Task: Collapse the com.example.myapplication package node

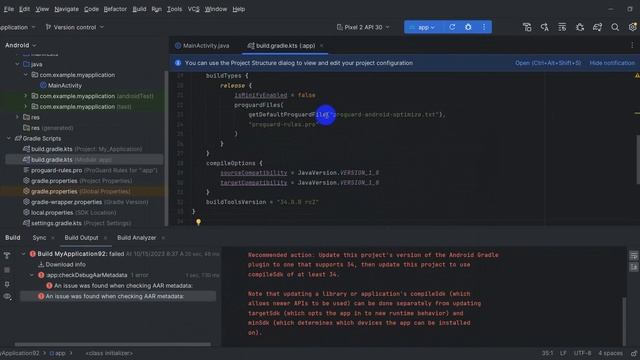Action: click(26, 75)
